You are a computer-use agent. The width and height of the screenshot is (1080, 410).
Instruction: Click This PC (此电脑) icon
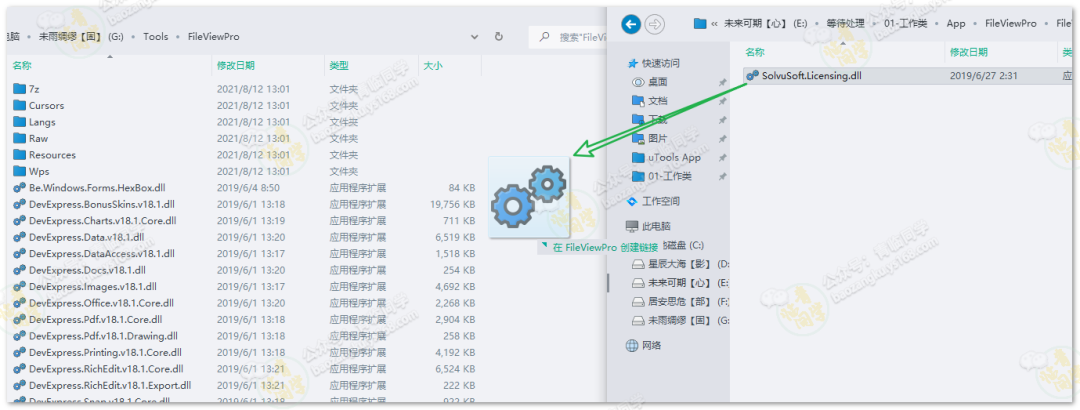tap(632, 226)
